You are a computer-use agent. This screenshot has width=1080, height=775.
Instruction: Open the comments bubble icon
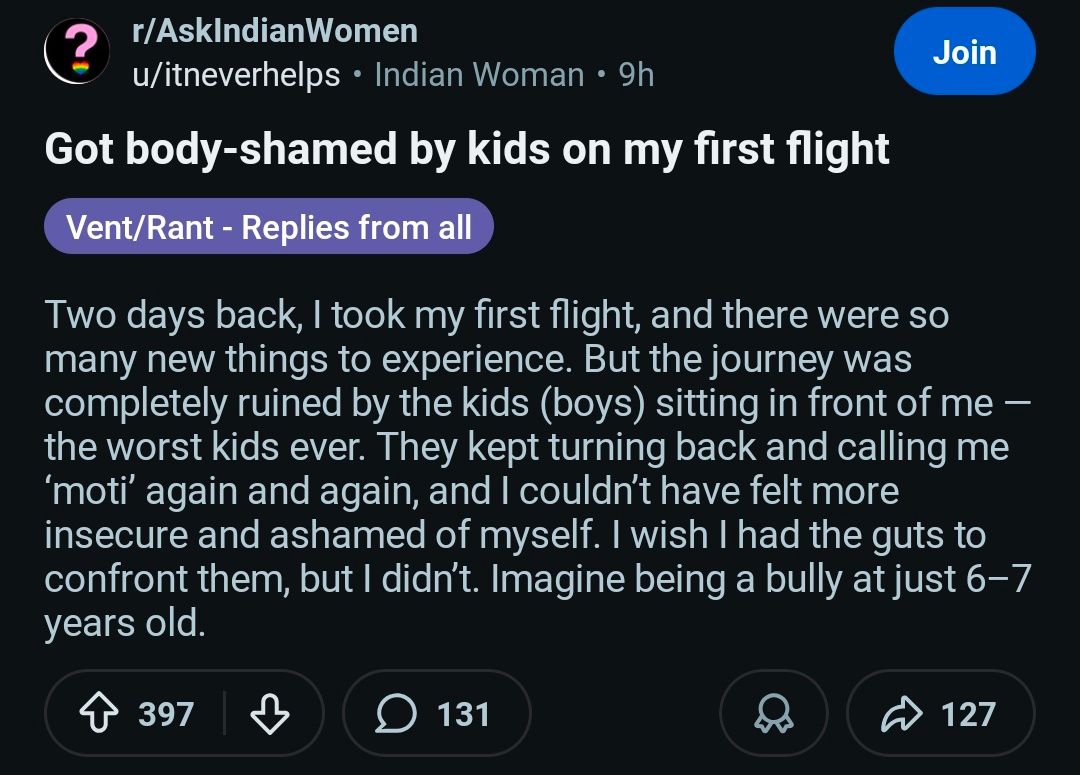point(397,714)
